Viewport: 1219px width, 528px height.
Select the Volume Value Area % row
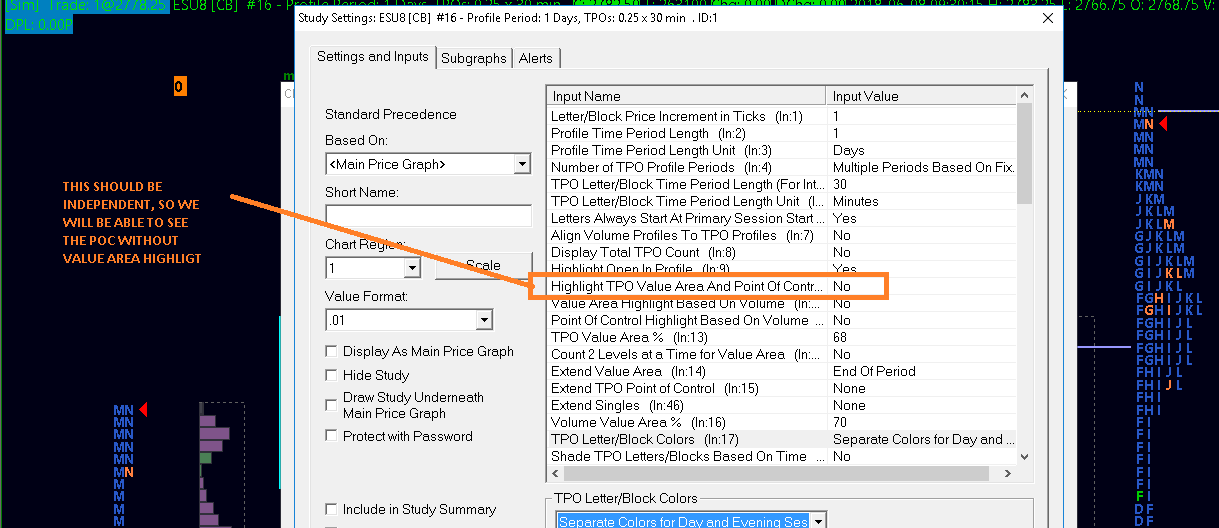click(782, 422)
